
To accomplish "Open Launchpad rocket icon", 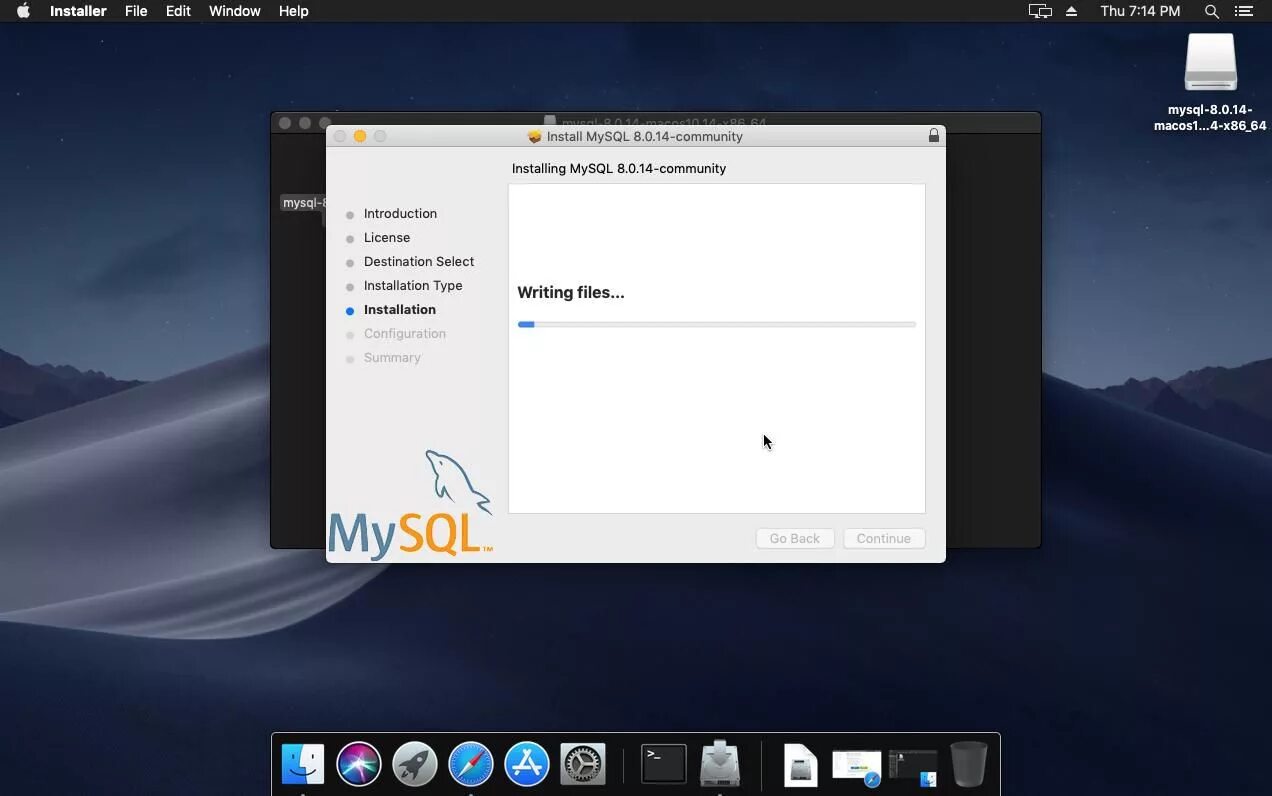I will [415, 765].
